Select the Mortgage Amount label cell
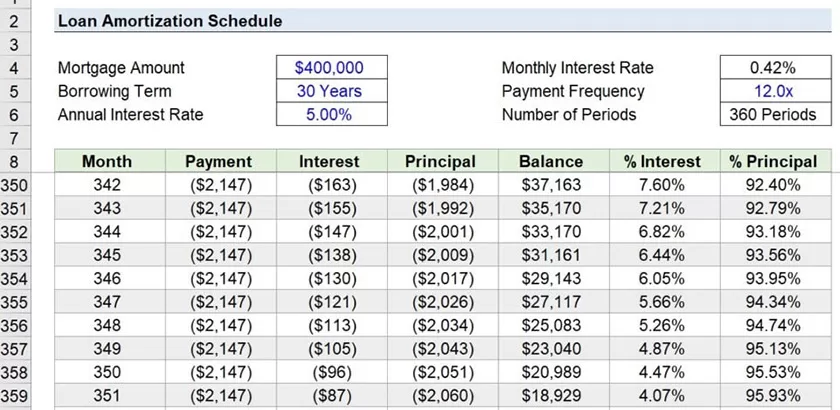The width and height of the screenshot is (840, 410). click(121, 68)
